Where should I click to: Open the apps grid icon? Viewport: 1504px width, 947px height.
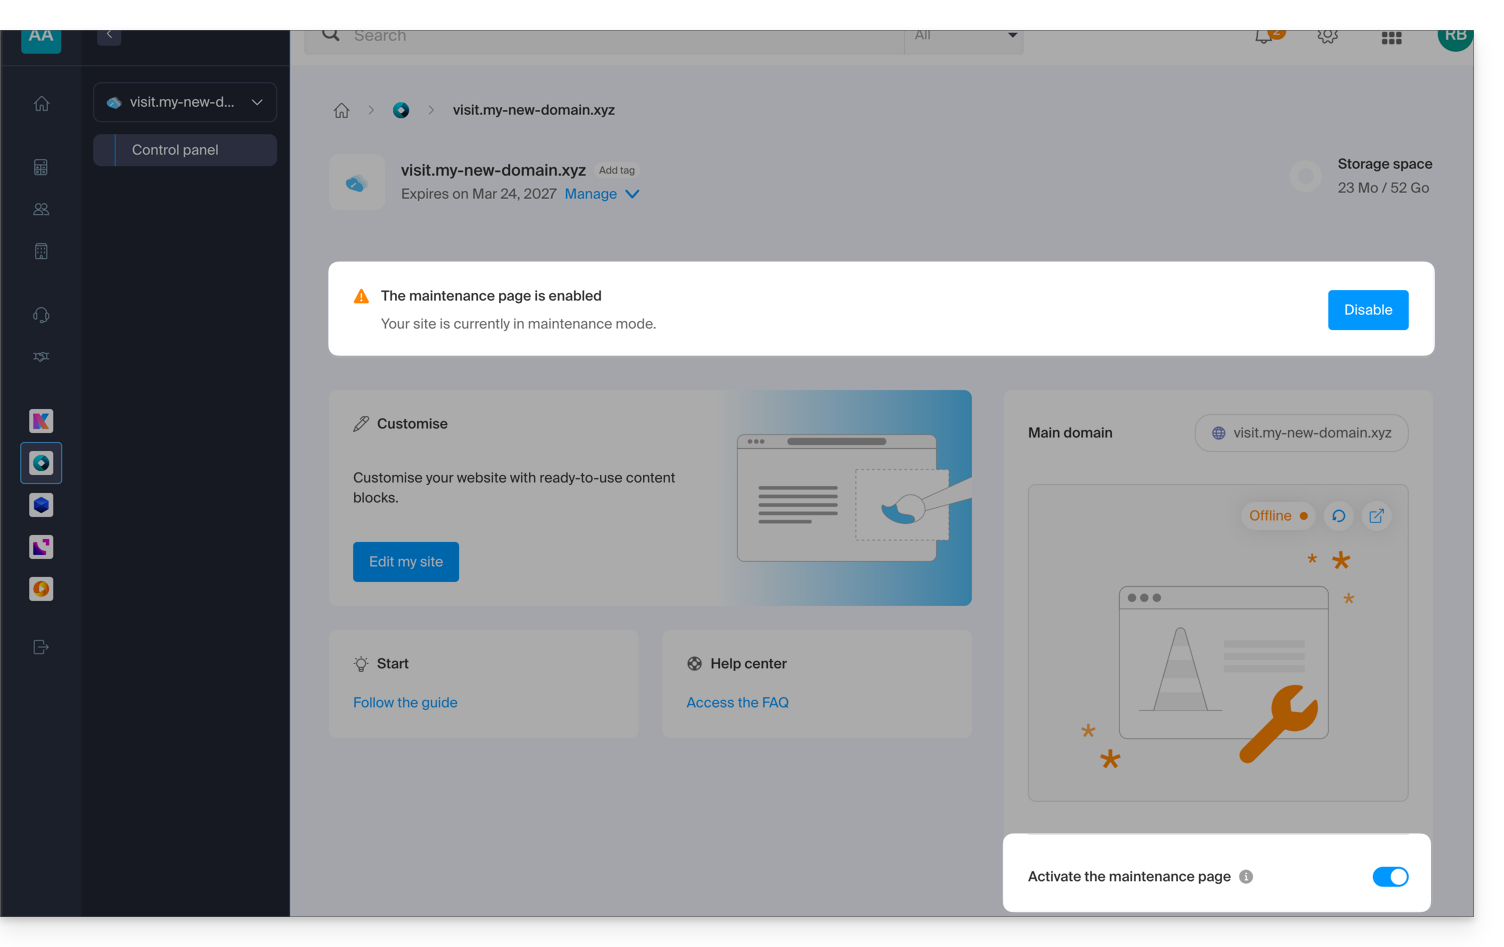[x=1391, y=38]
